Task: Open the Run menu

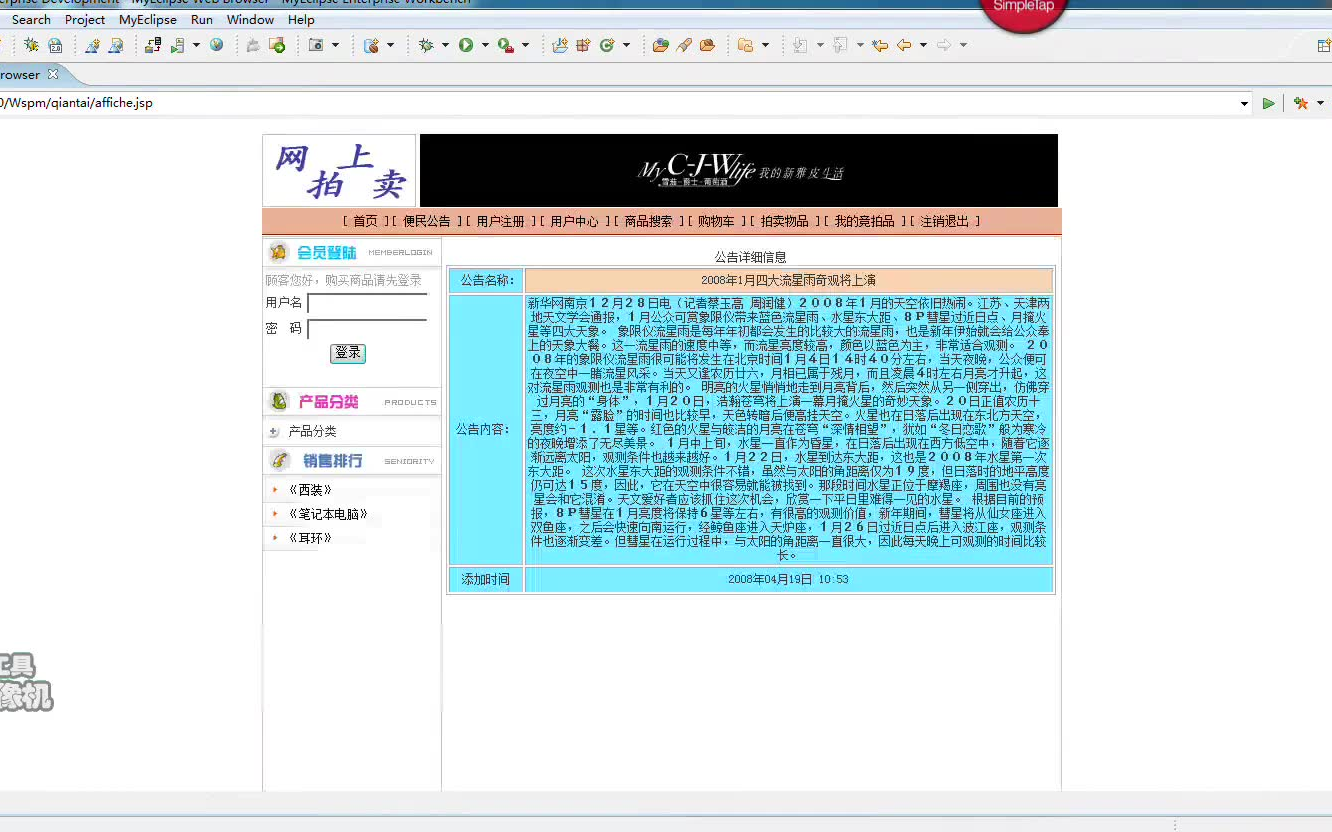Action: tap(202, 20)
